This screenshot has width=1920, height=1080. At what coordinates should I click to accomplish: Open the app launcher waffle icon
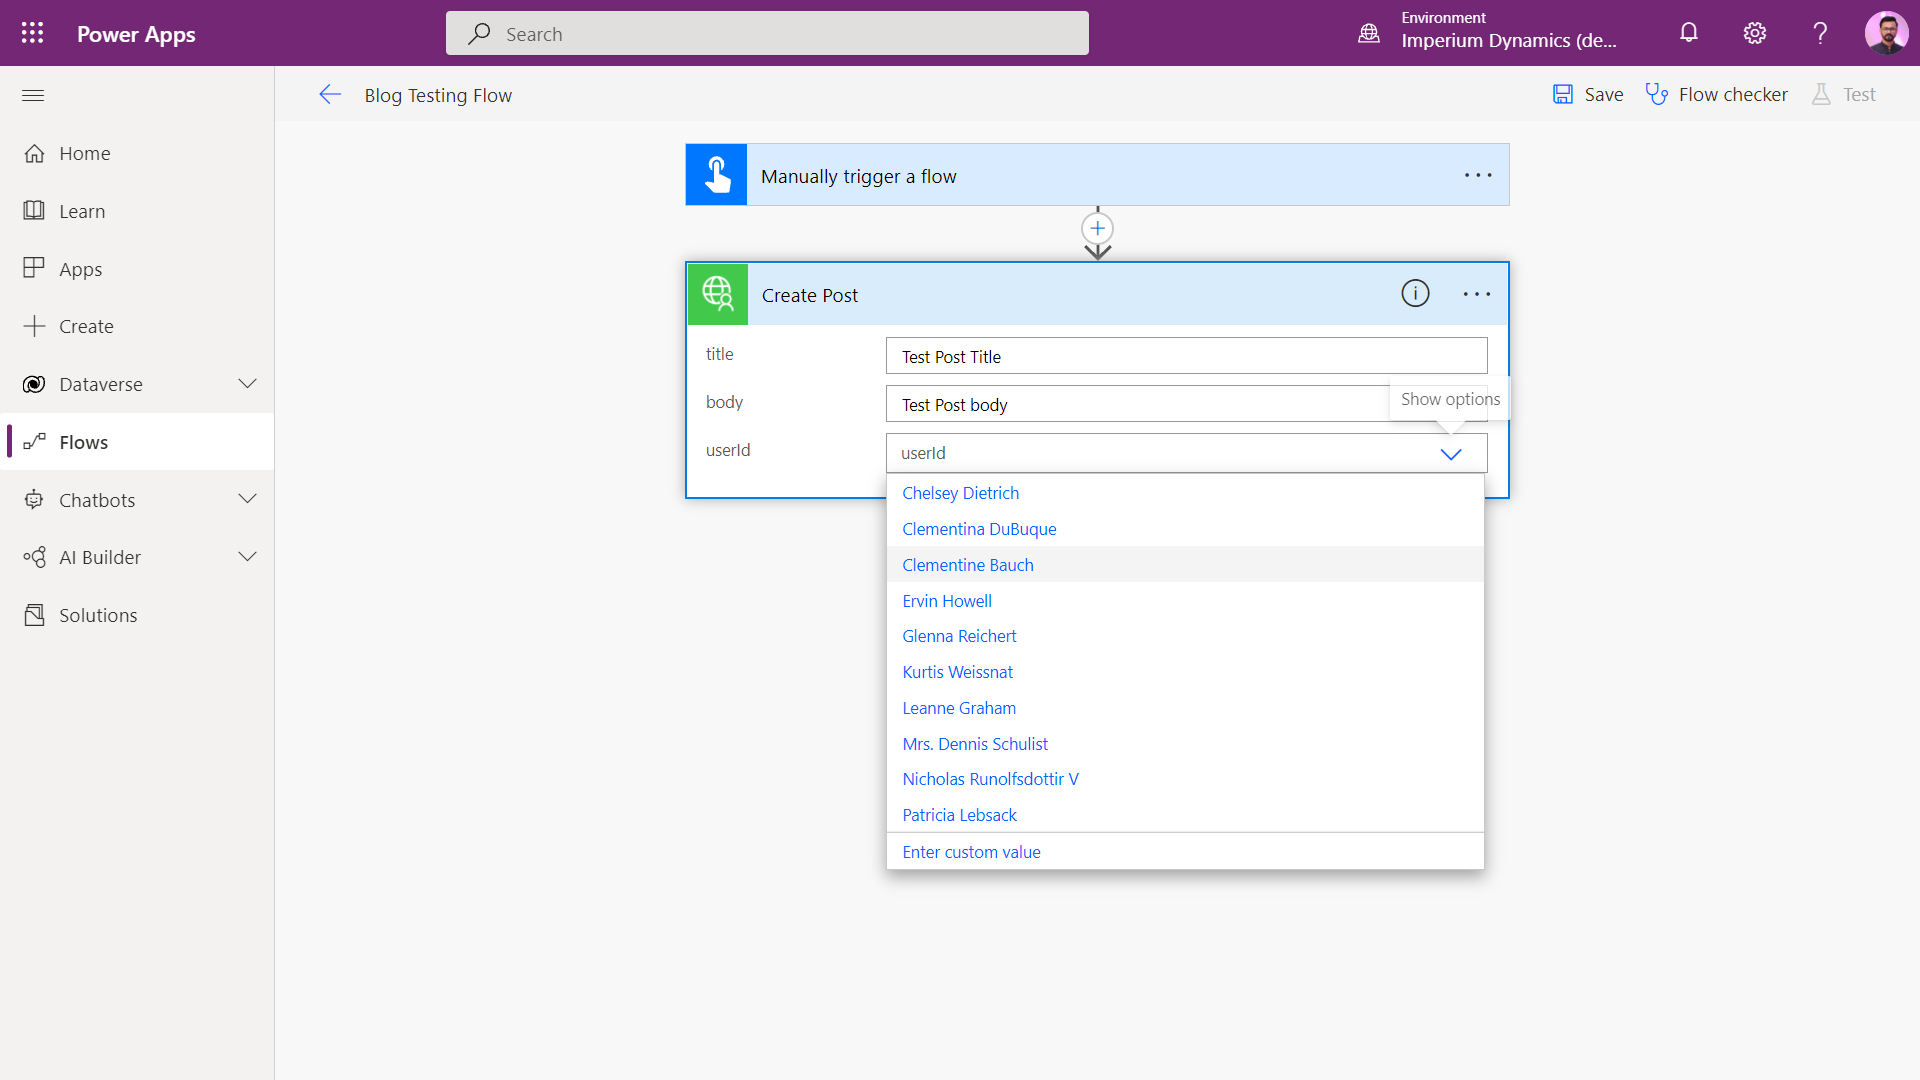tap(32, 33)
